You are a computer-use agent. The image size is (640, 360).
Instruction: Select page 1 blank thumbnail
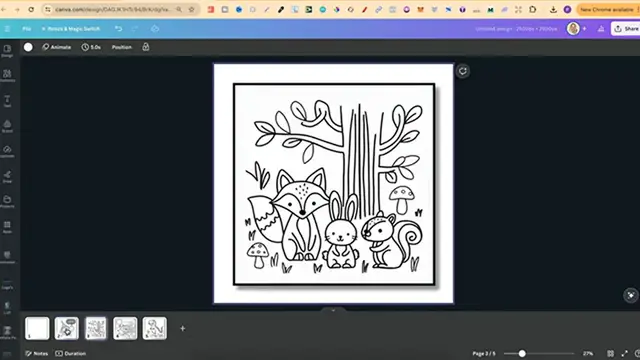point(37,328)
